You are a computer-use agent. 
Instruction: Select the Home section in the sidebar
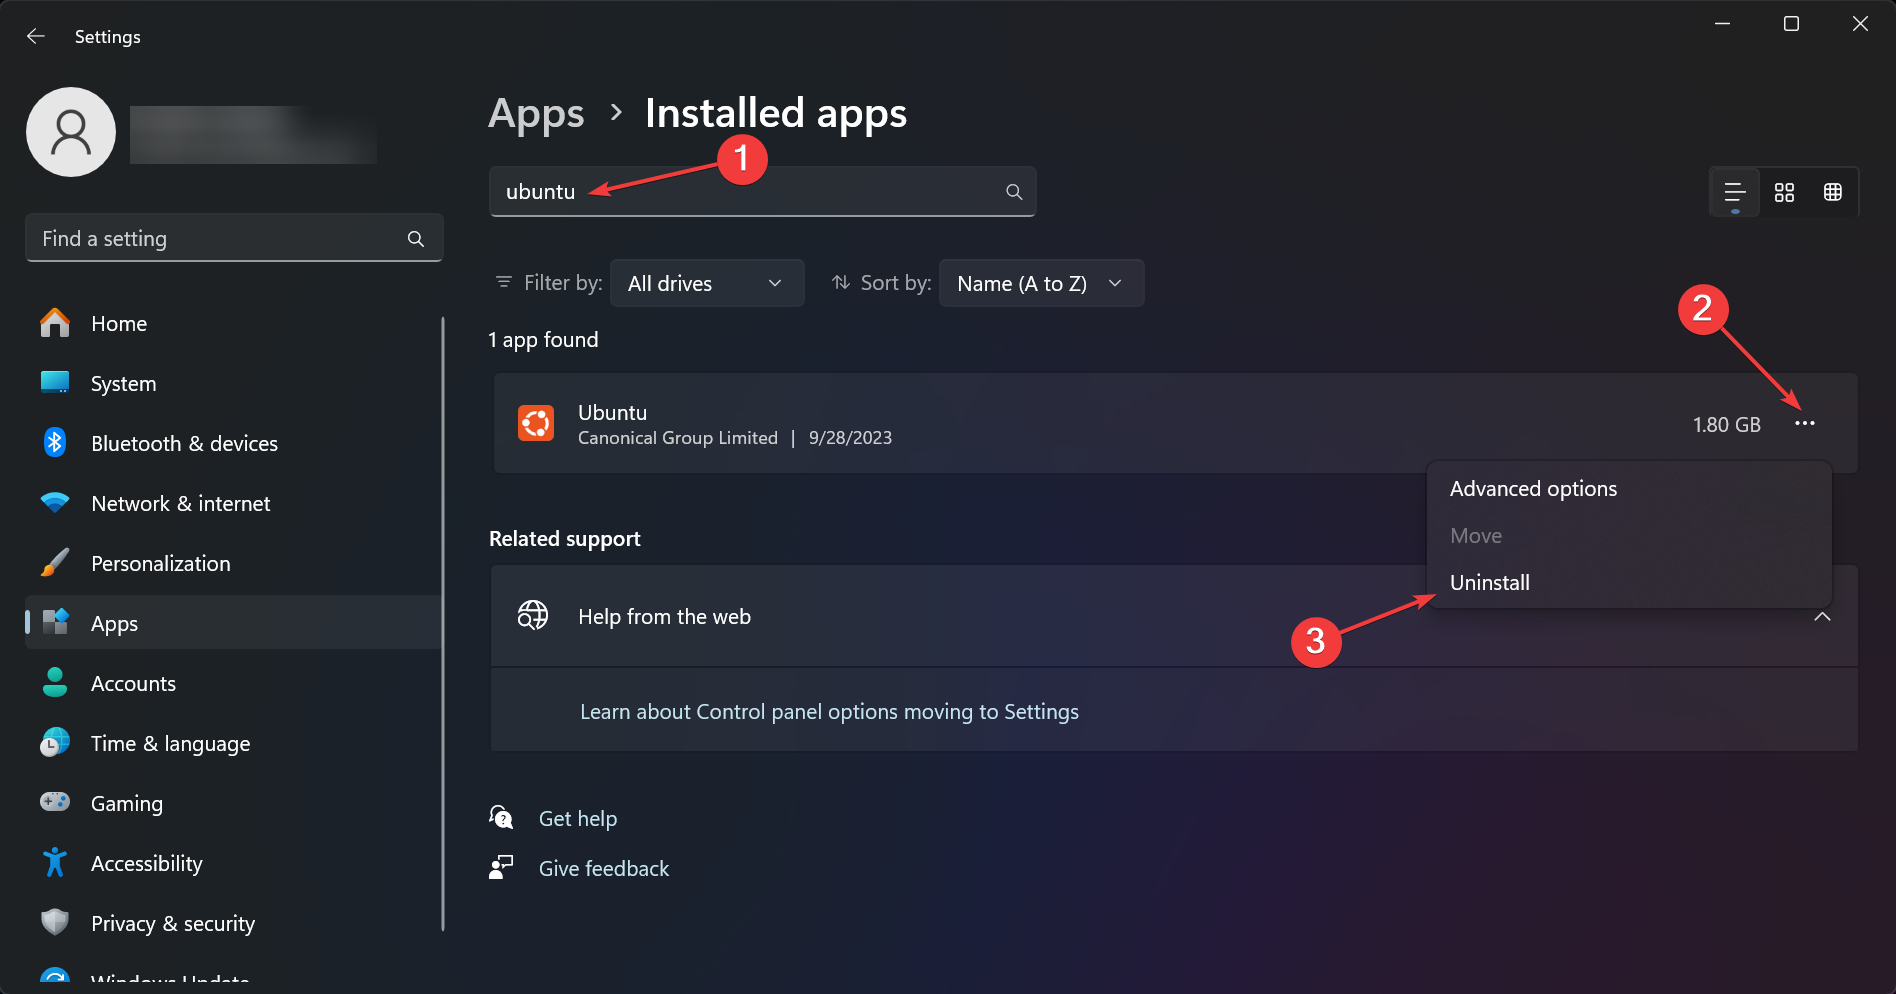(x=118, y=323)
